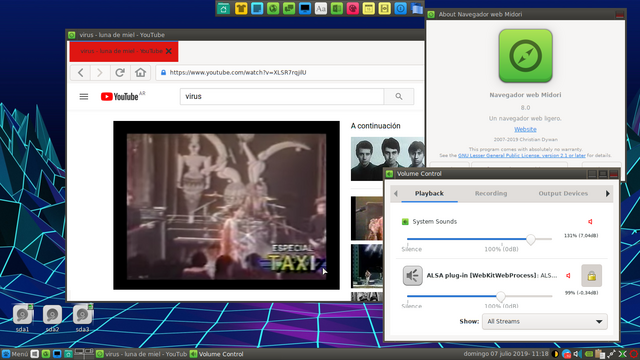Image resolution: width=640 pixels, height=360 pixels.
Task: Open the yellow archive manager icon in dock
Action: 384,8
